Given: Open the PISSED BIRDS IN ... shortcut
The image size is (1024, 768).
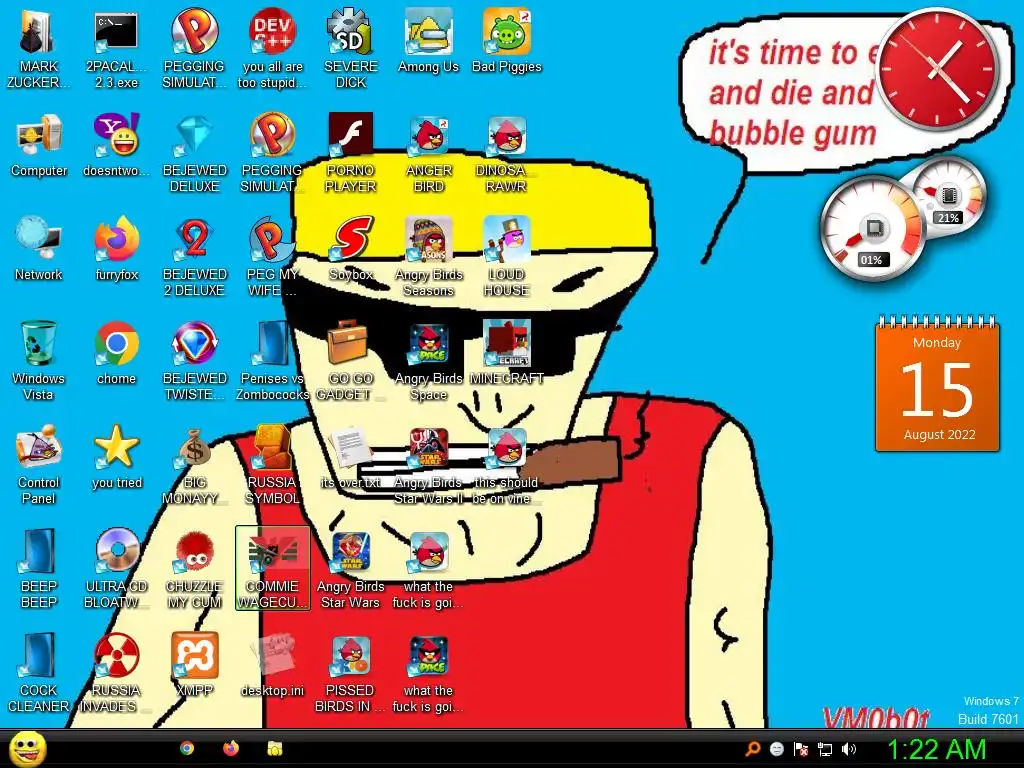Looking at the screenshot, I should tap(351, 673).
